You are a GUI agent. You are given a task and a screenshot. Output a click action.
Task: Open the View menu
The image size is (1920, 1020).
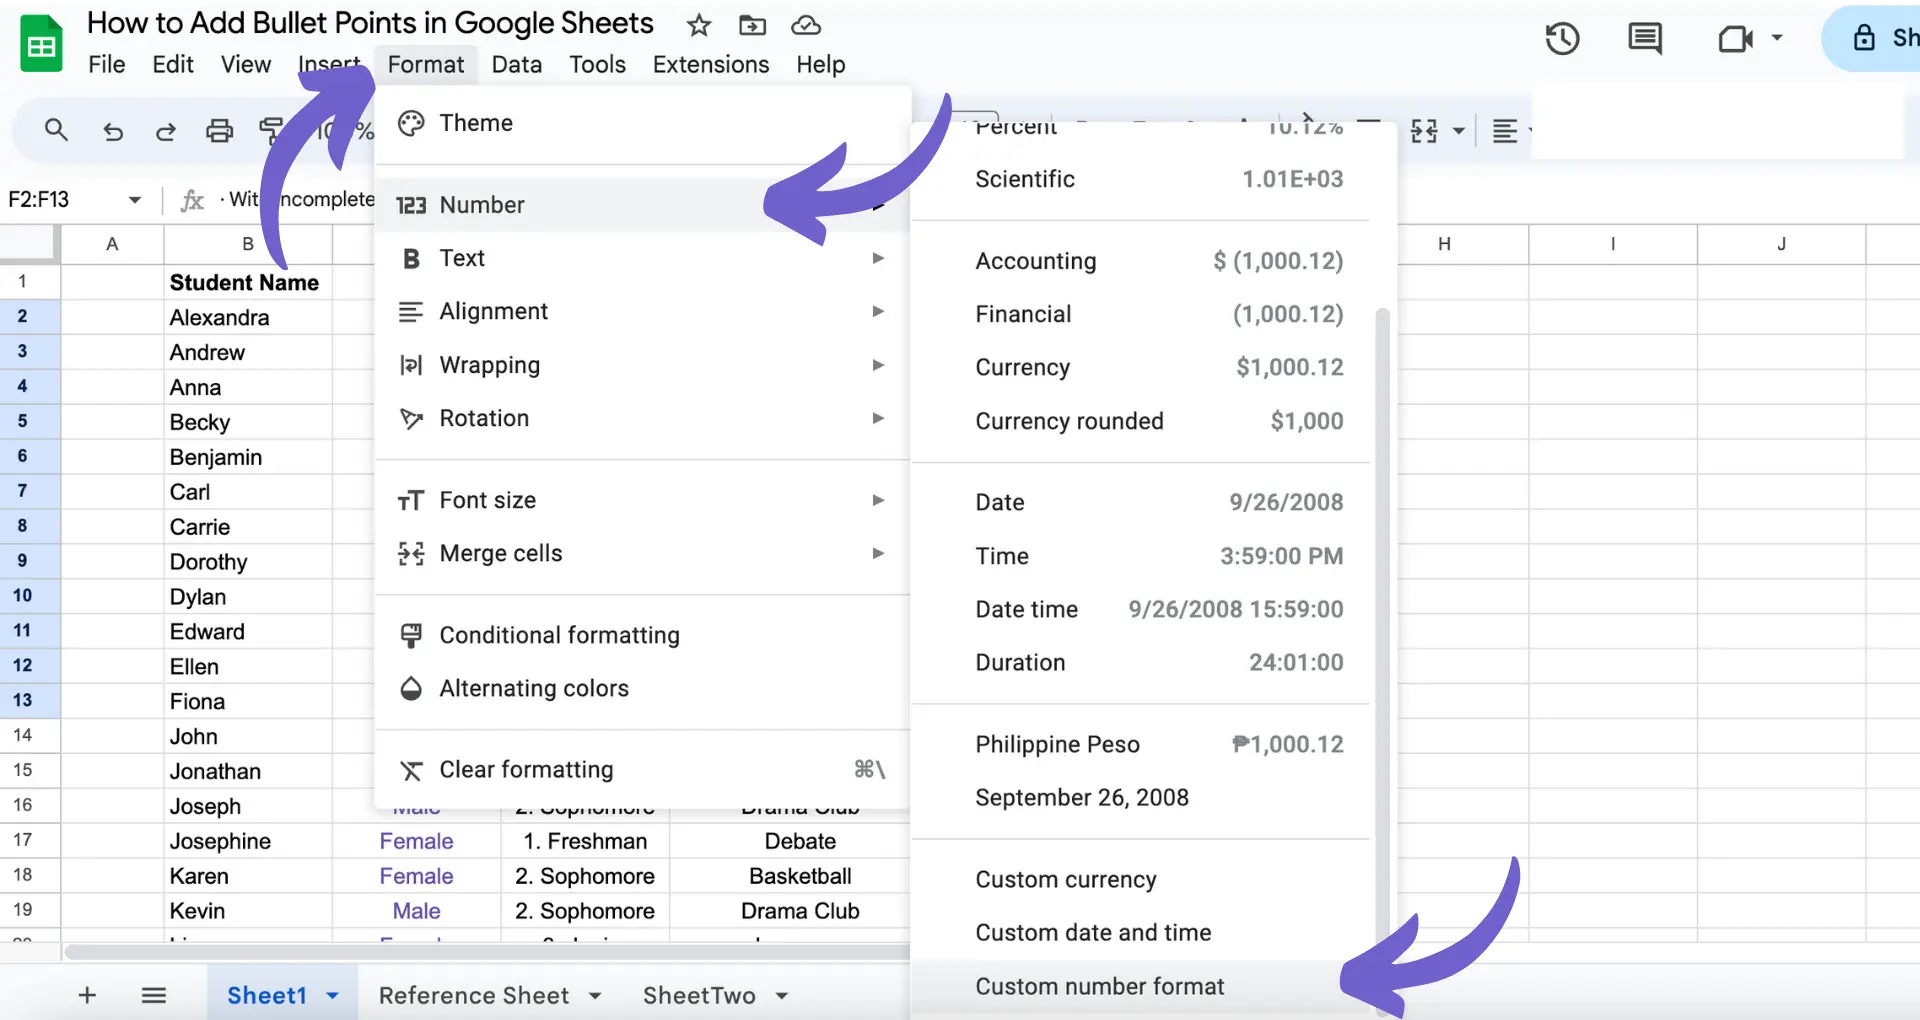click(246, 65)
